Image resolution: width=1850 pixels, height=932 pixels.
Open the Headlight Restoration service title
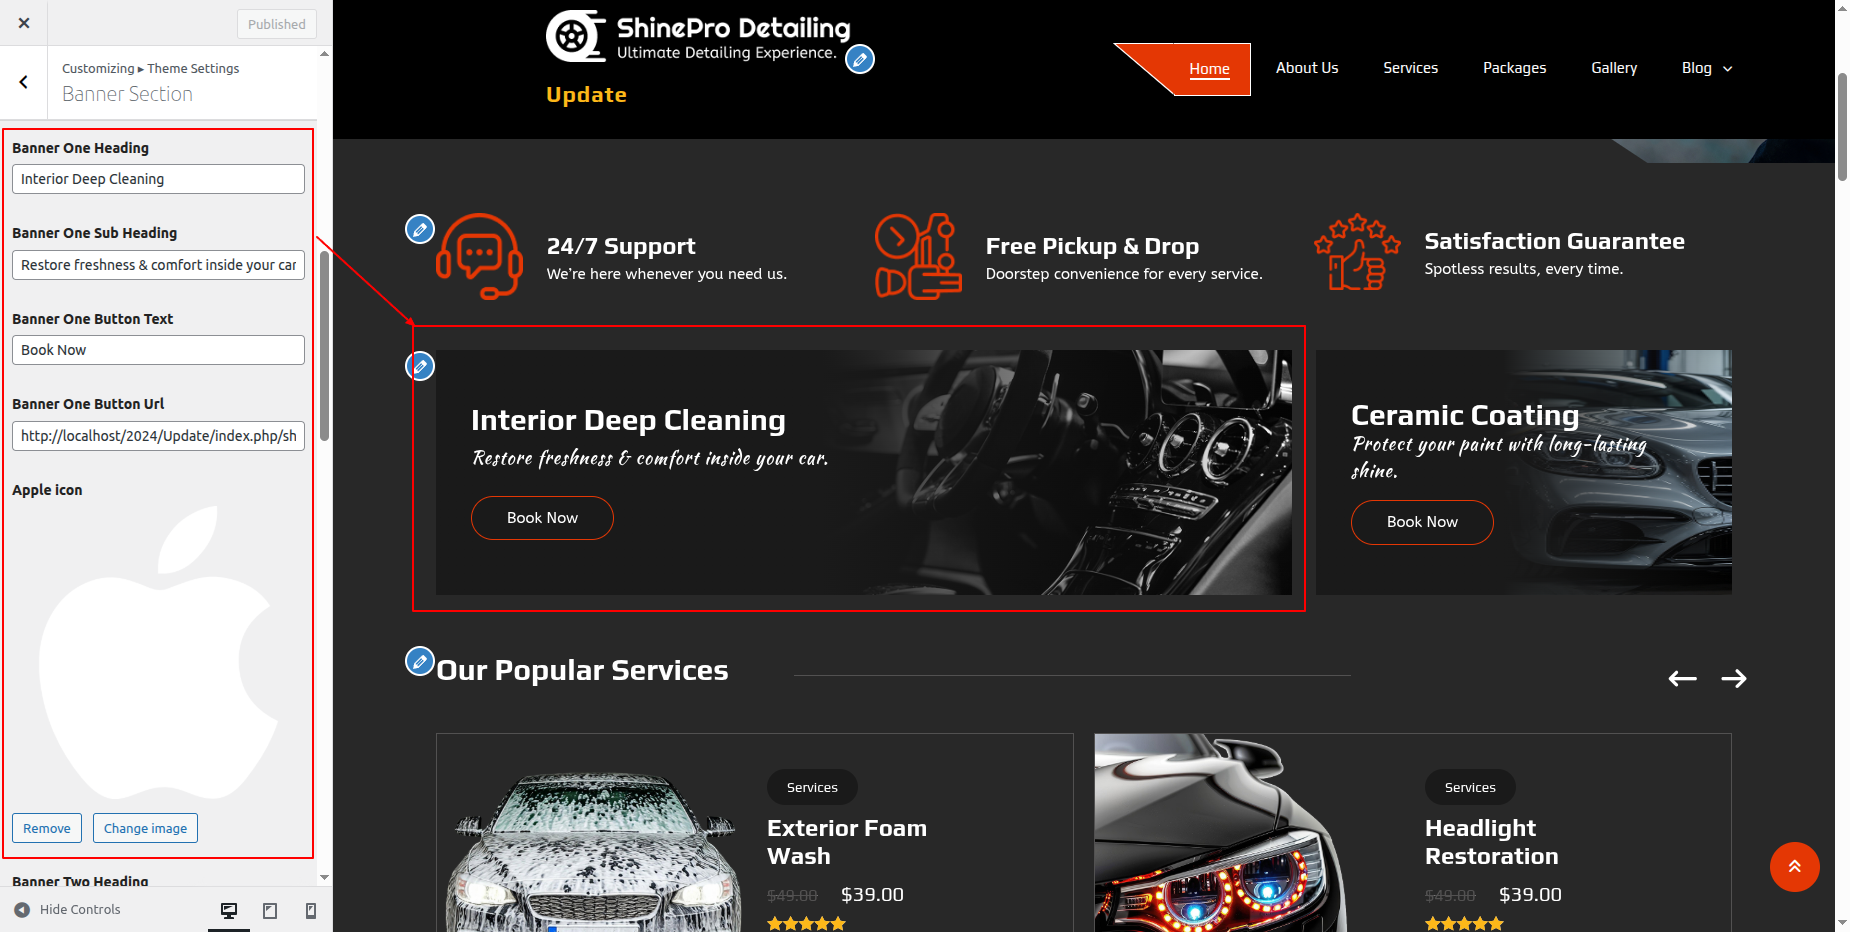[1492, 842]
